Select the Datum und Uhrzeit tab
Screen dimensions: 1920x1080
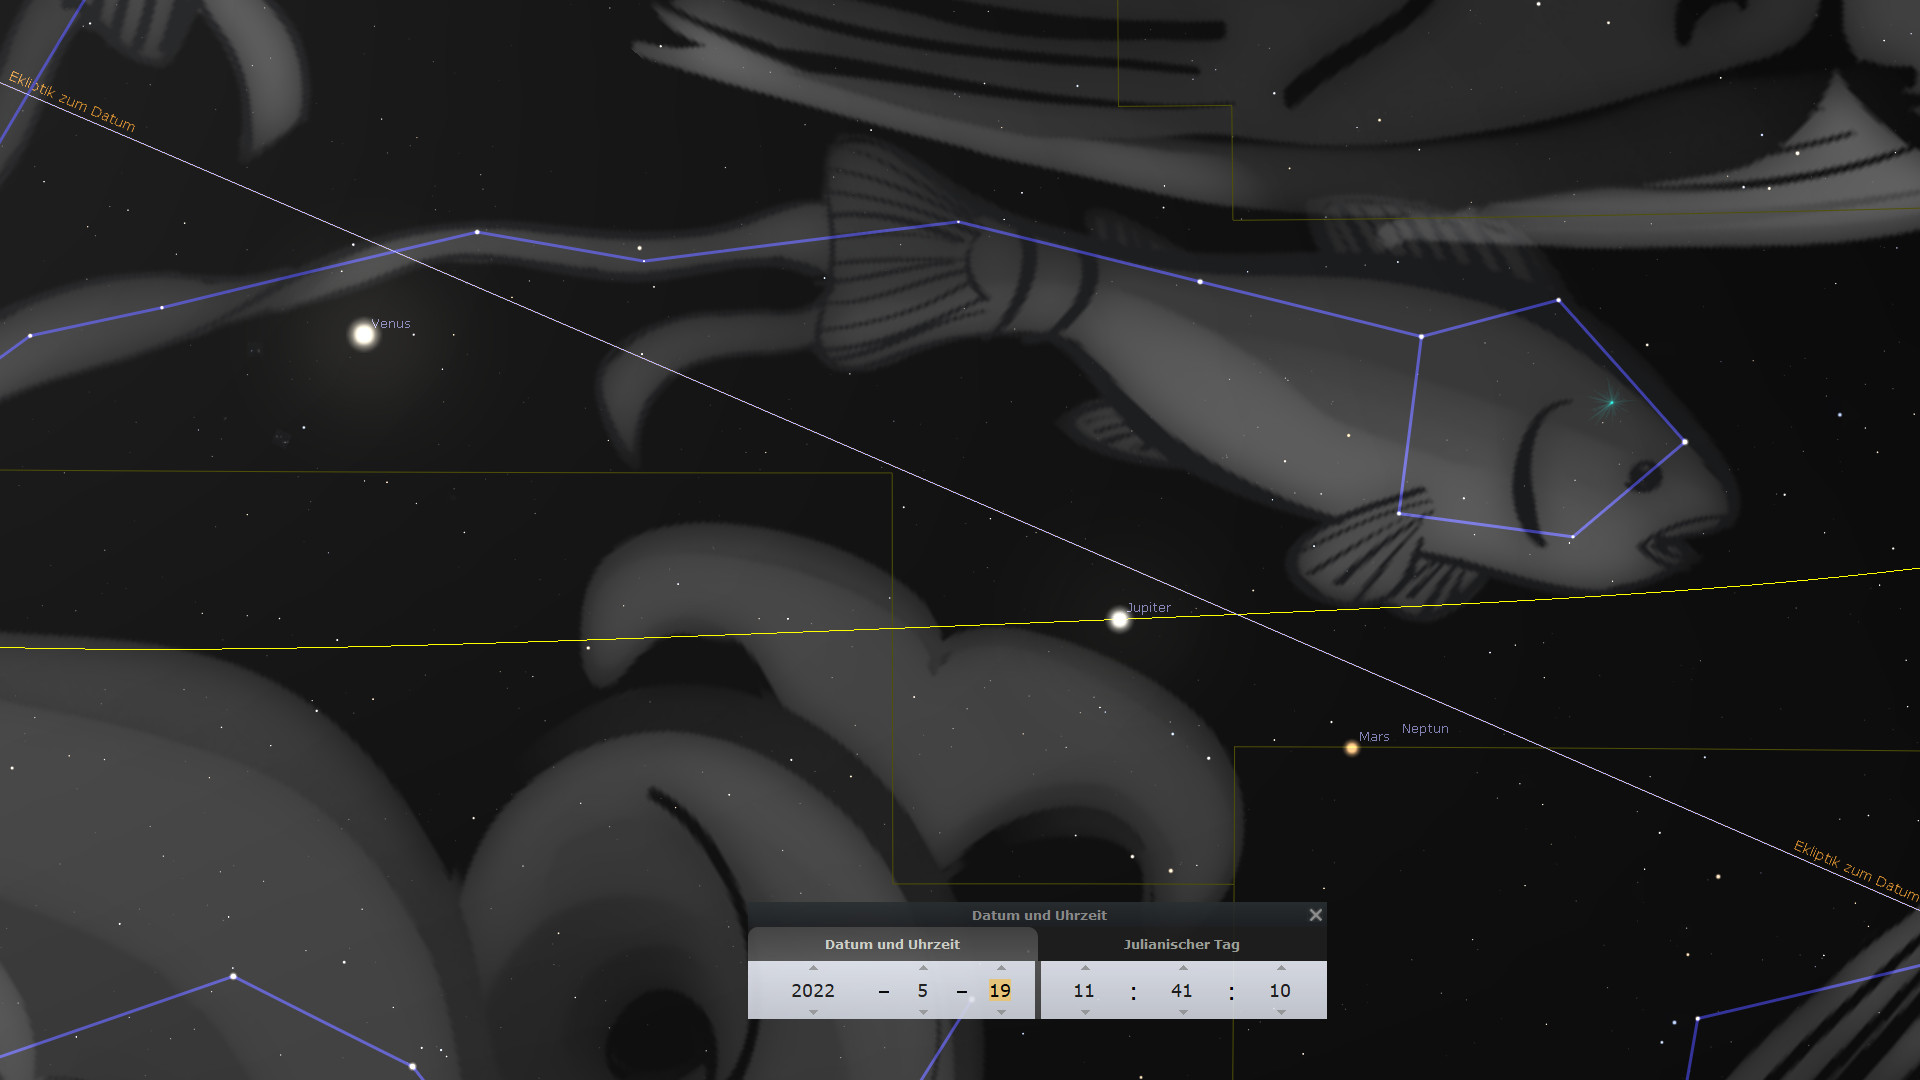click(891, 944)
